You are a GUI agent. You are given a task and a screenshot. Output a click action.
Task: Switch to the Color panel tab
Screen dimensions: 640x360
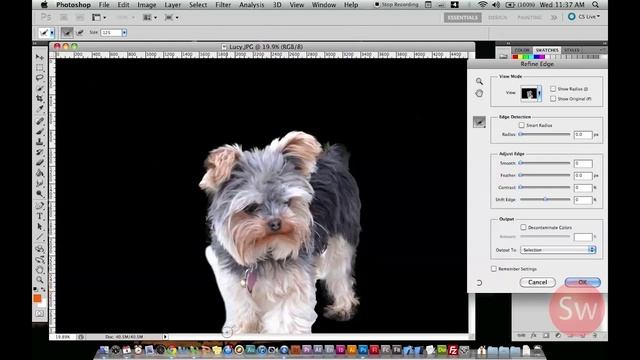click(x=522, y=50)
